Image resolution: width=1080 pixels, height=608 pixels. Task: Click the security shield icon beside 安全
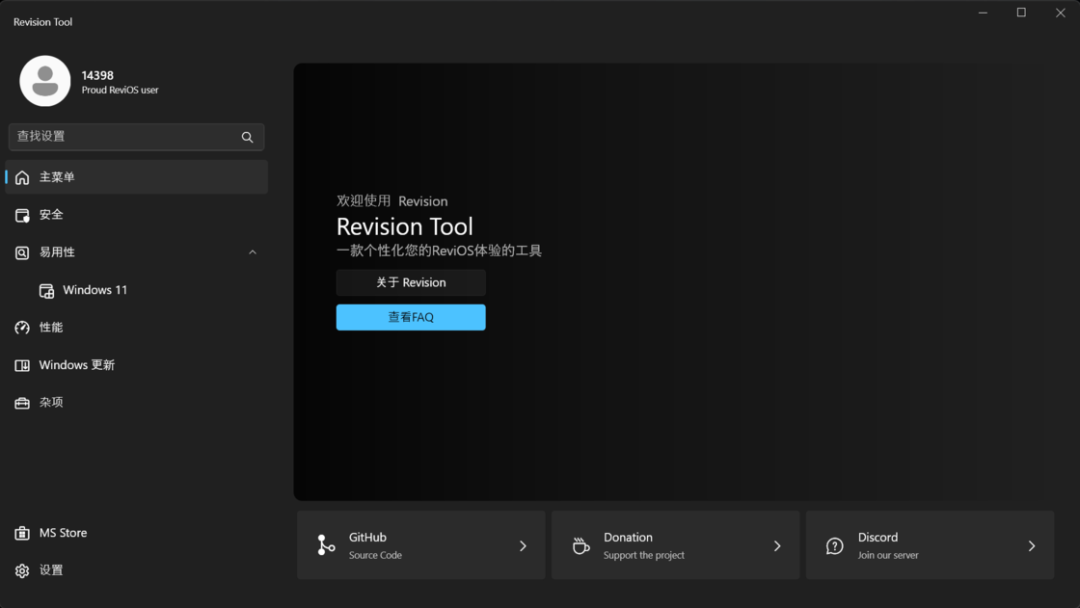click(x=22, y=216)
